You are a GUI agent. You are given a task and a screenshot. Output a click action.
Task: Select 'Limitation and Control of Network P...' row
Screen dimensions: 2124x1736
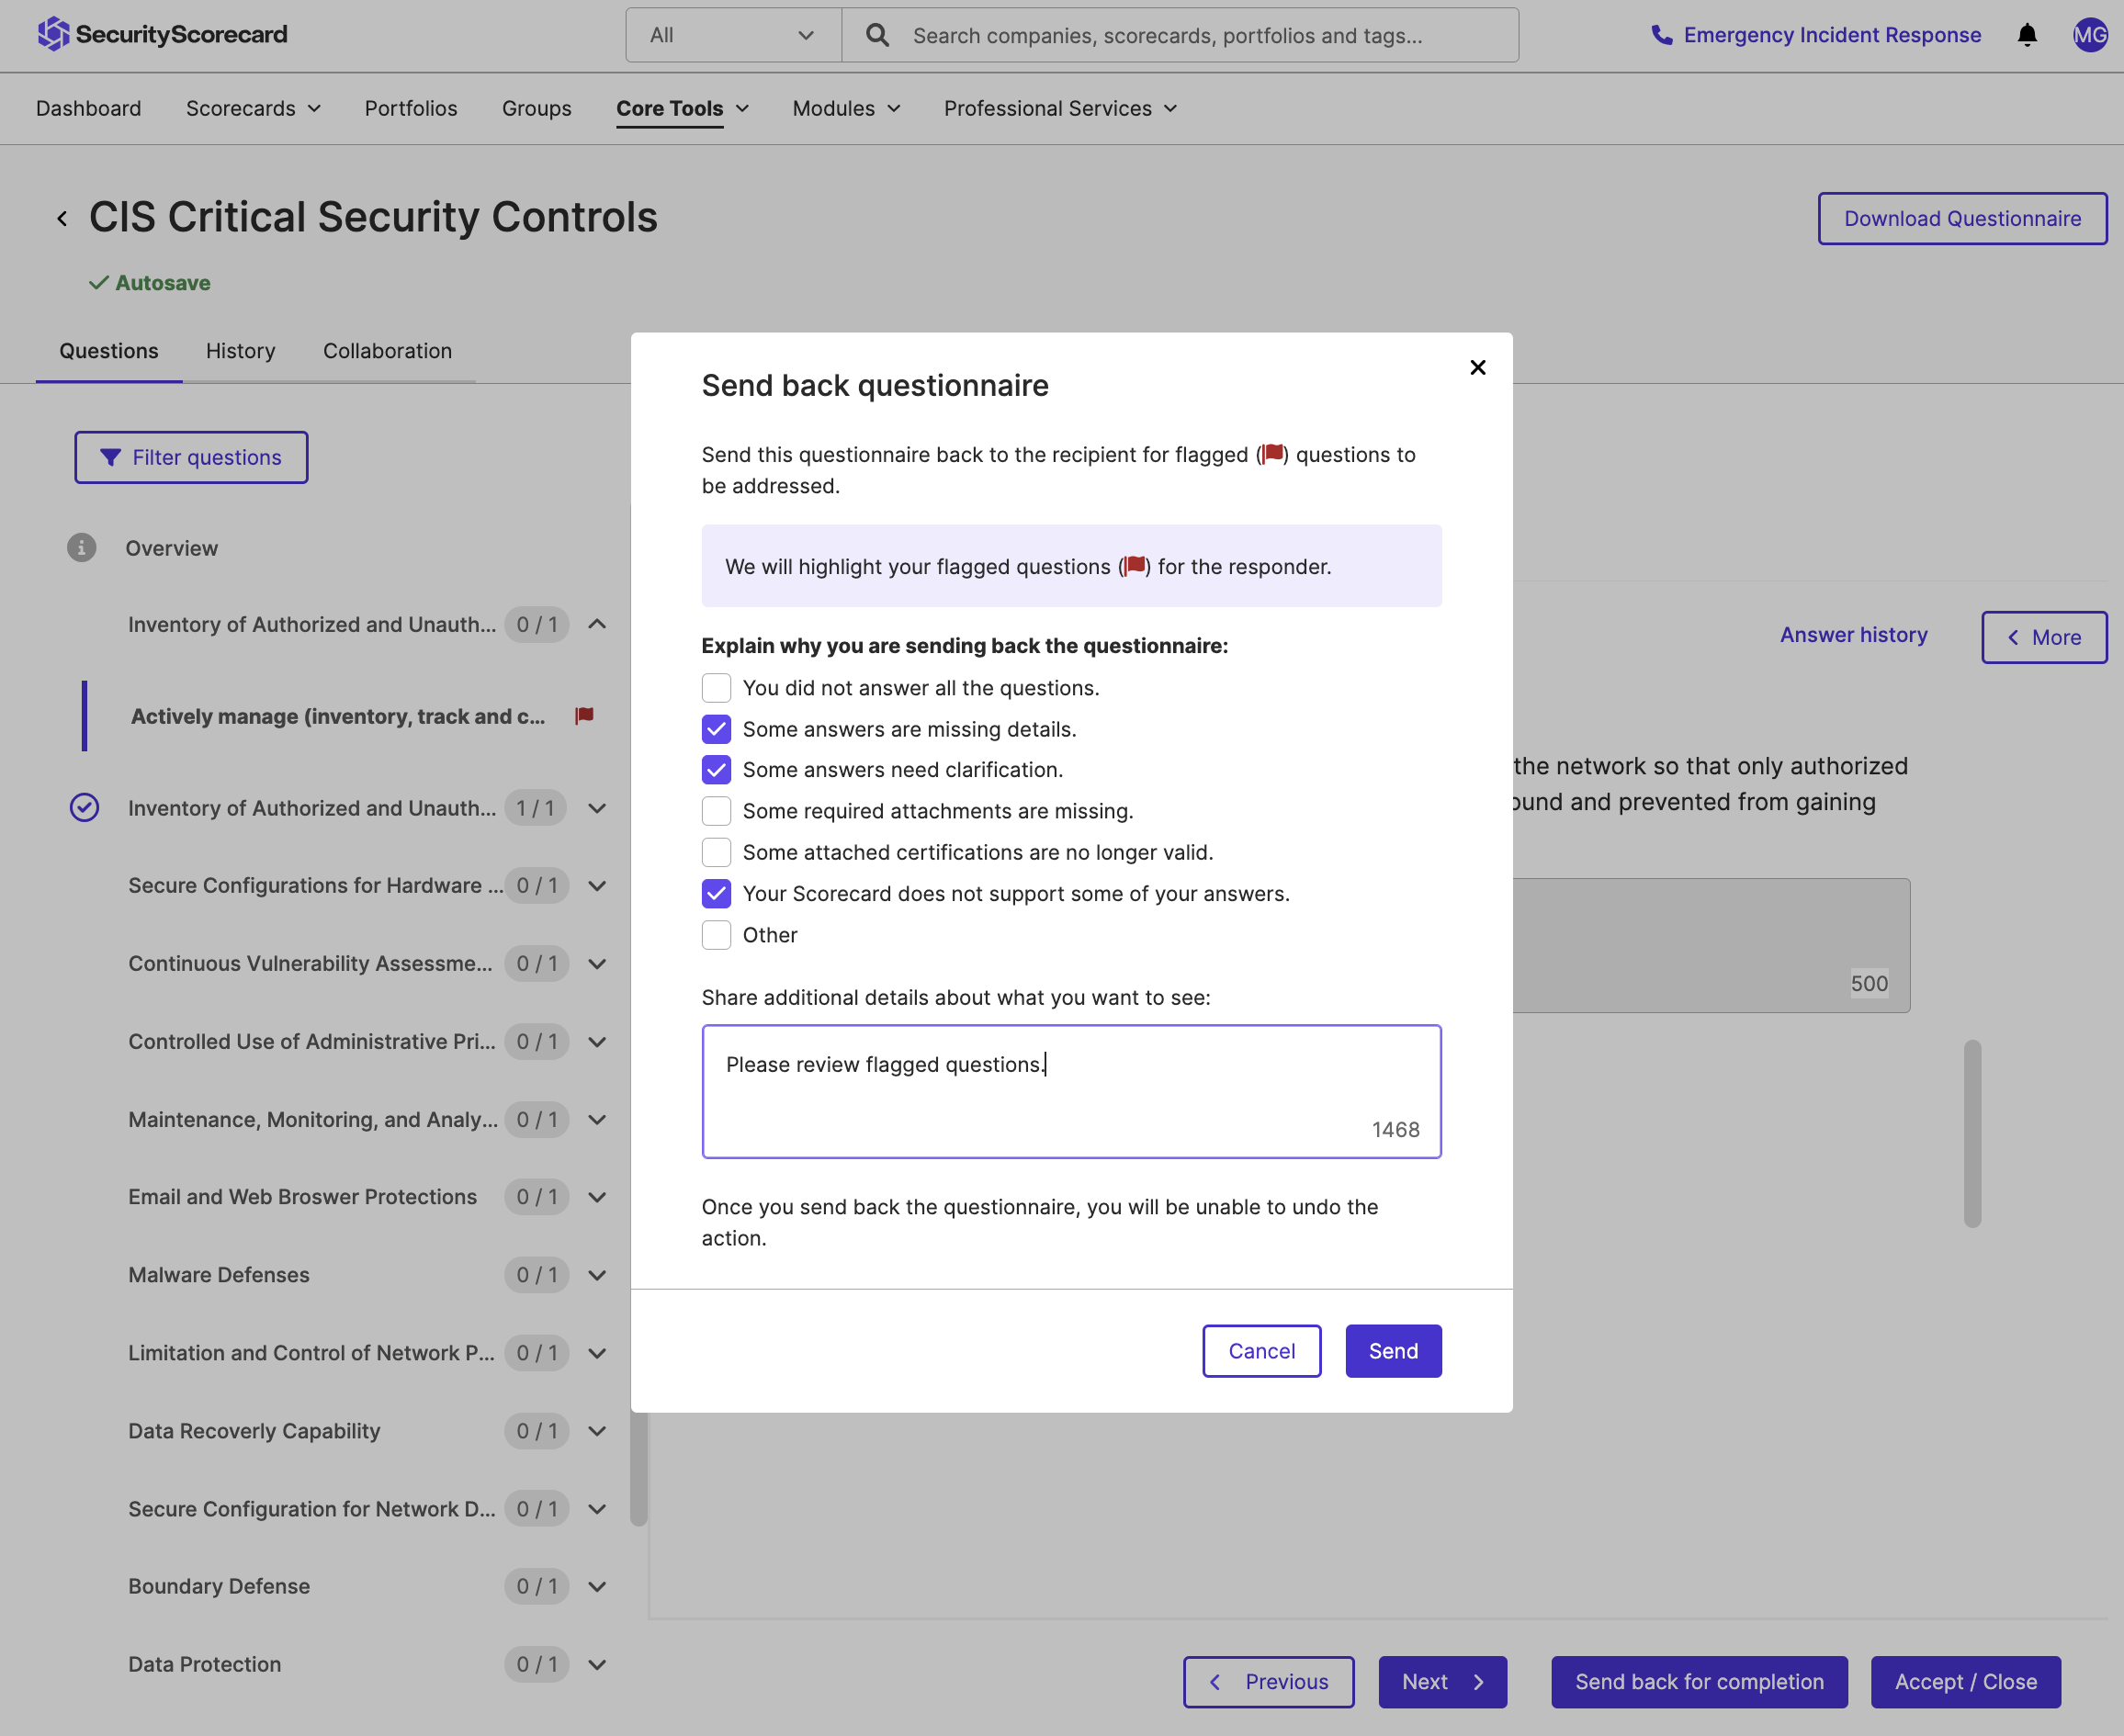click(x=311, y=1352)
